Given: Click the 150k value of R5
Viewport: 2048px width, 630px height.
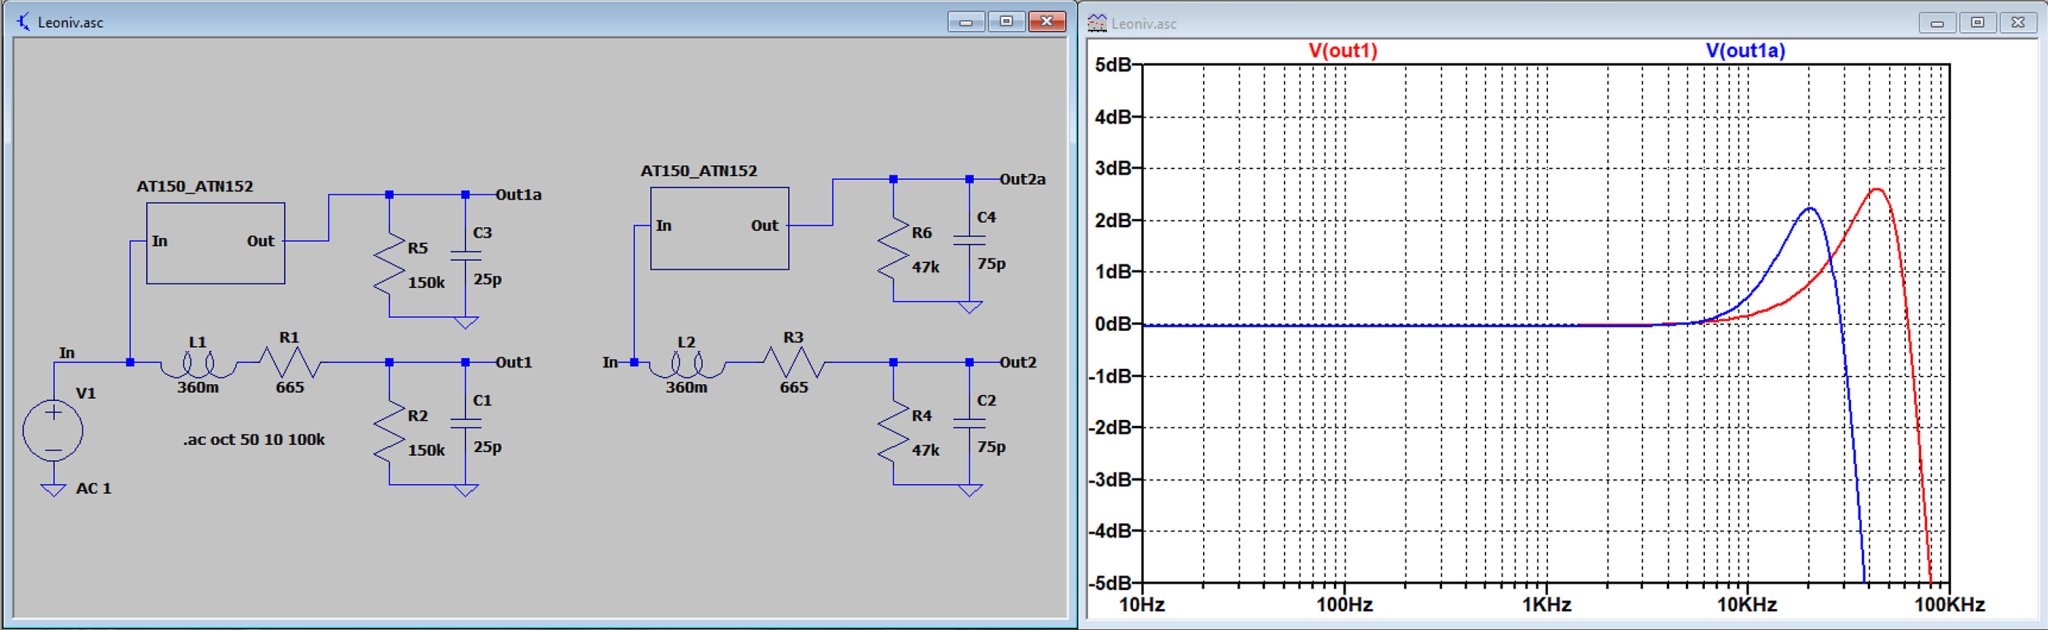Looking at the screenshot, I should click(x=426, y=282).
